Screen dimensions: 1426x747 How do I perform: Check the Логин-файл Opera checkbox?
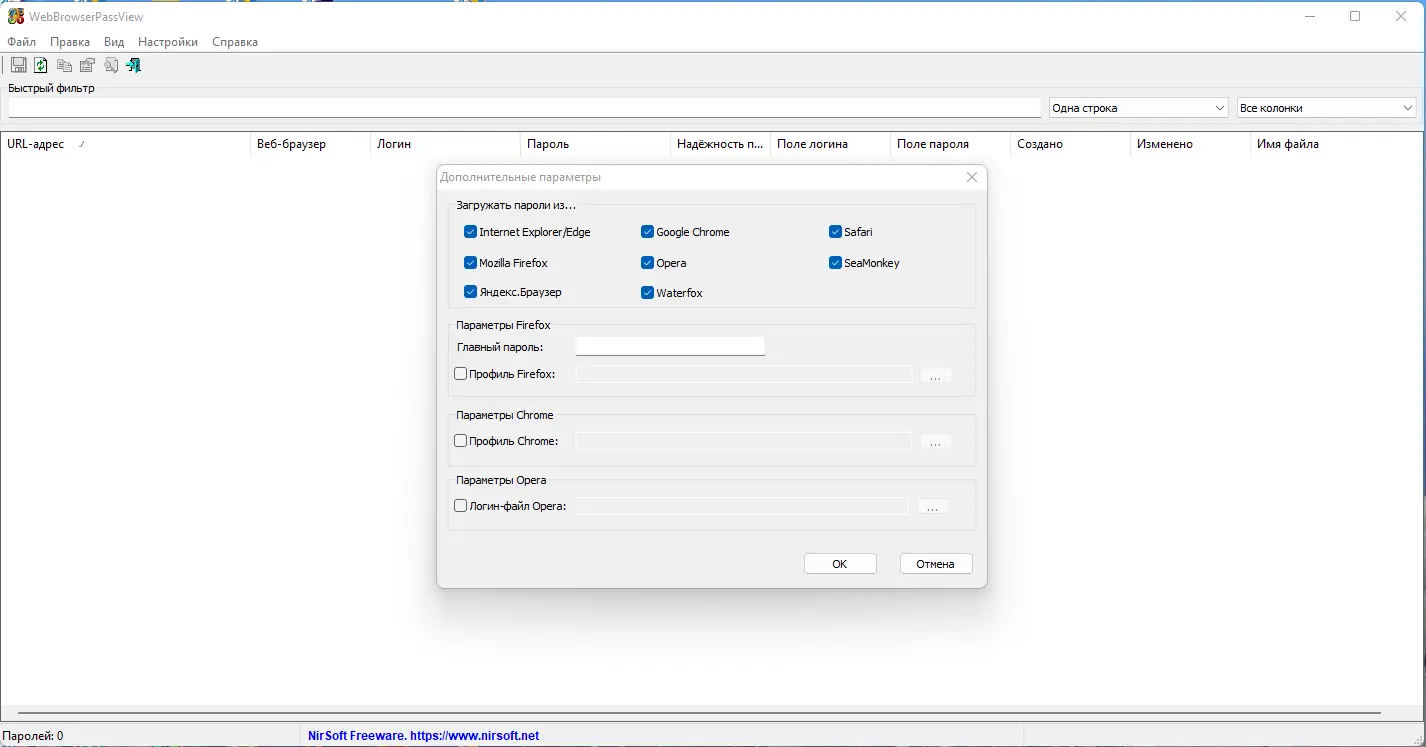461,506
